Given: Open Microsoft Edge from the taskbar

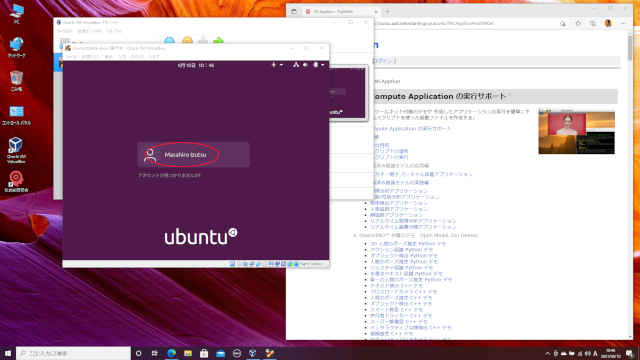Looking at the screenshot, I should pos(171,353).
